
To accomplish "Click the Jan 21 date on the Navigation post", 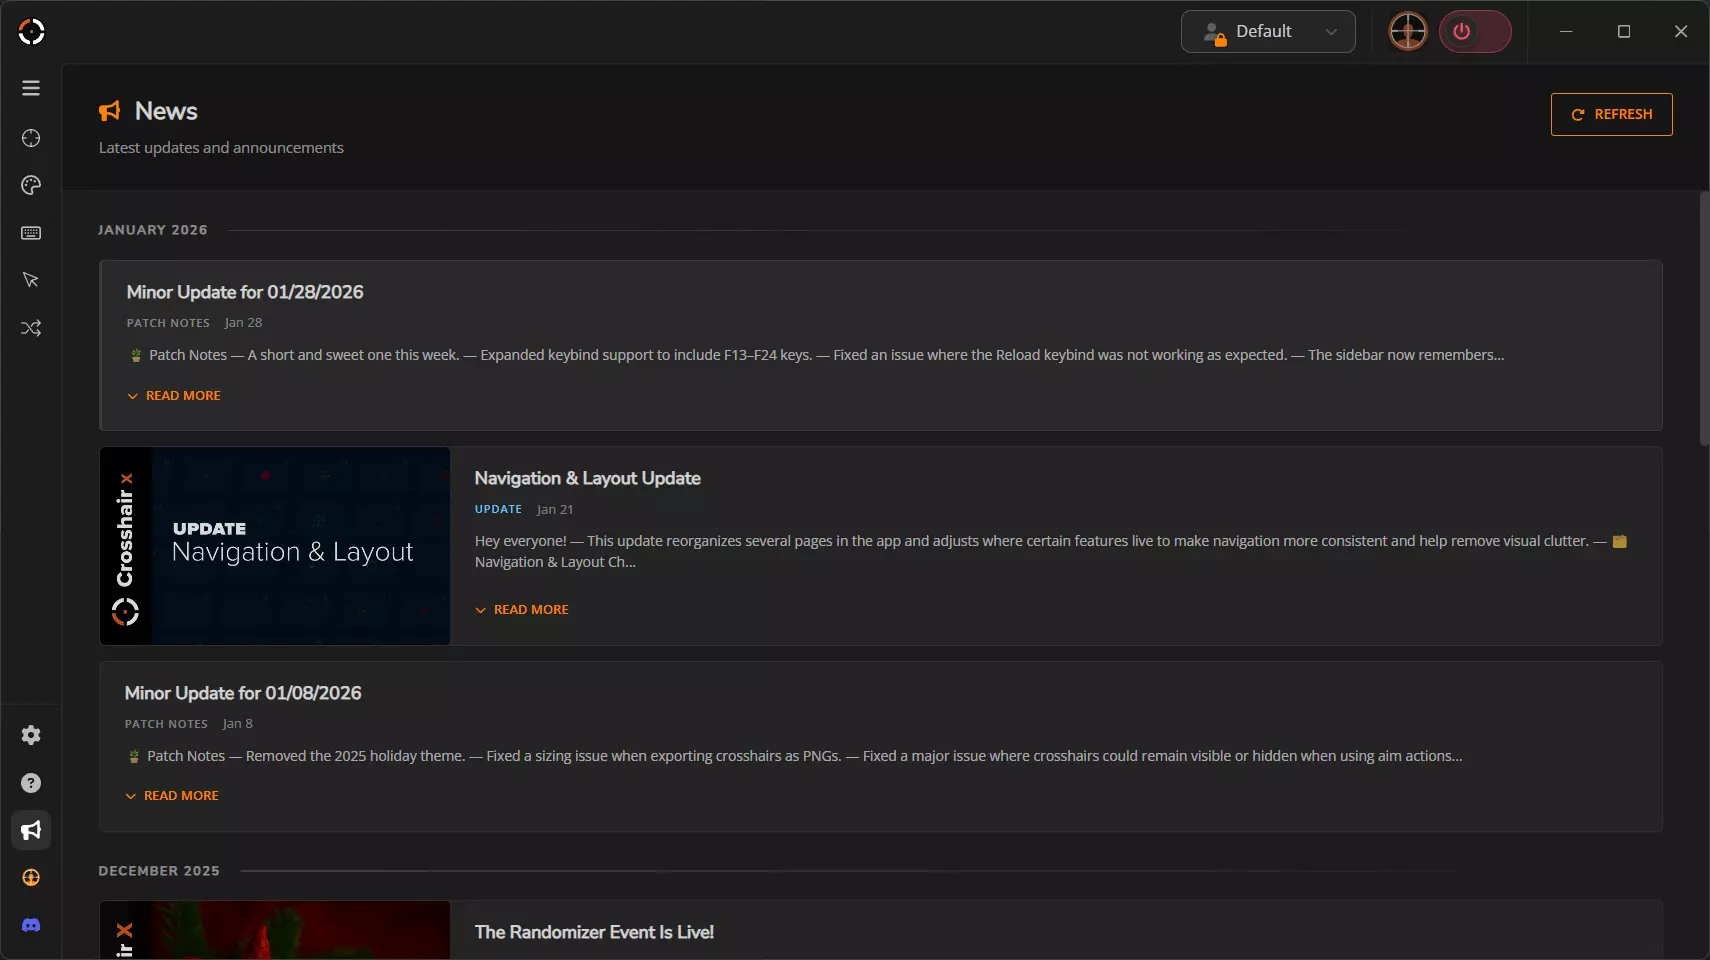I will coord(555,509).
